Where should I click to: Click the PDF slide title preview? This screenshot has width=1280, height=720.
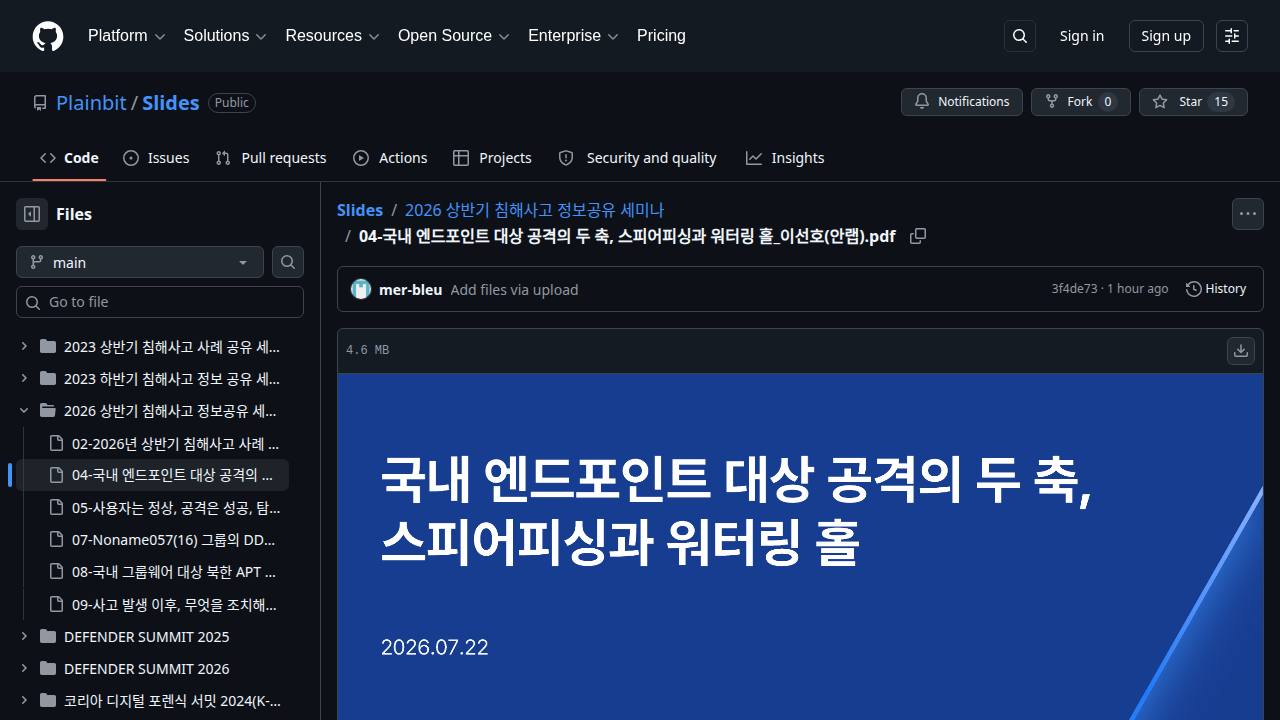[x=735, y=510]
